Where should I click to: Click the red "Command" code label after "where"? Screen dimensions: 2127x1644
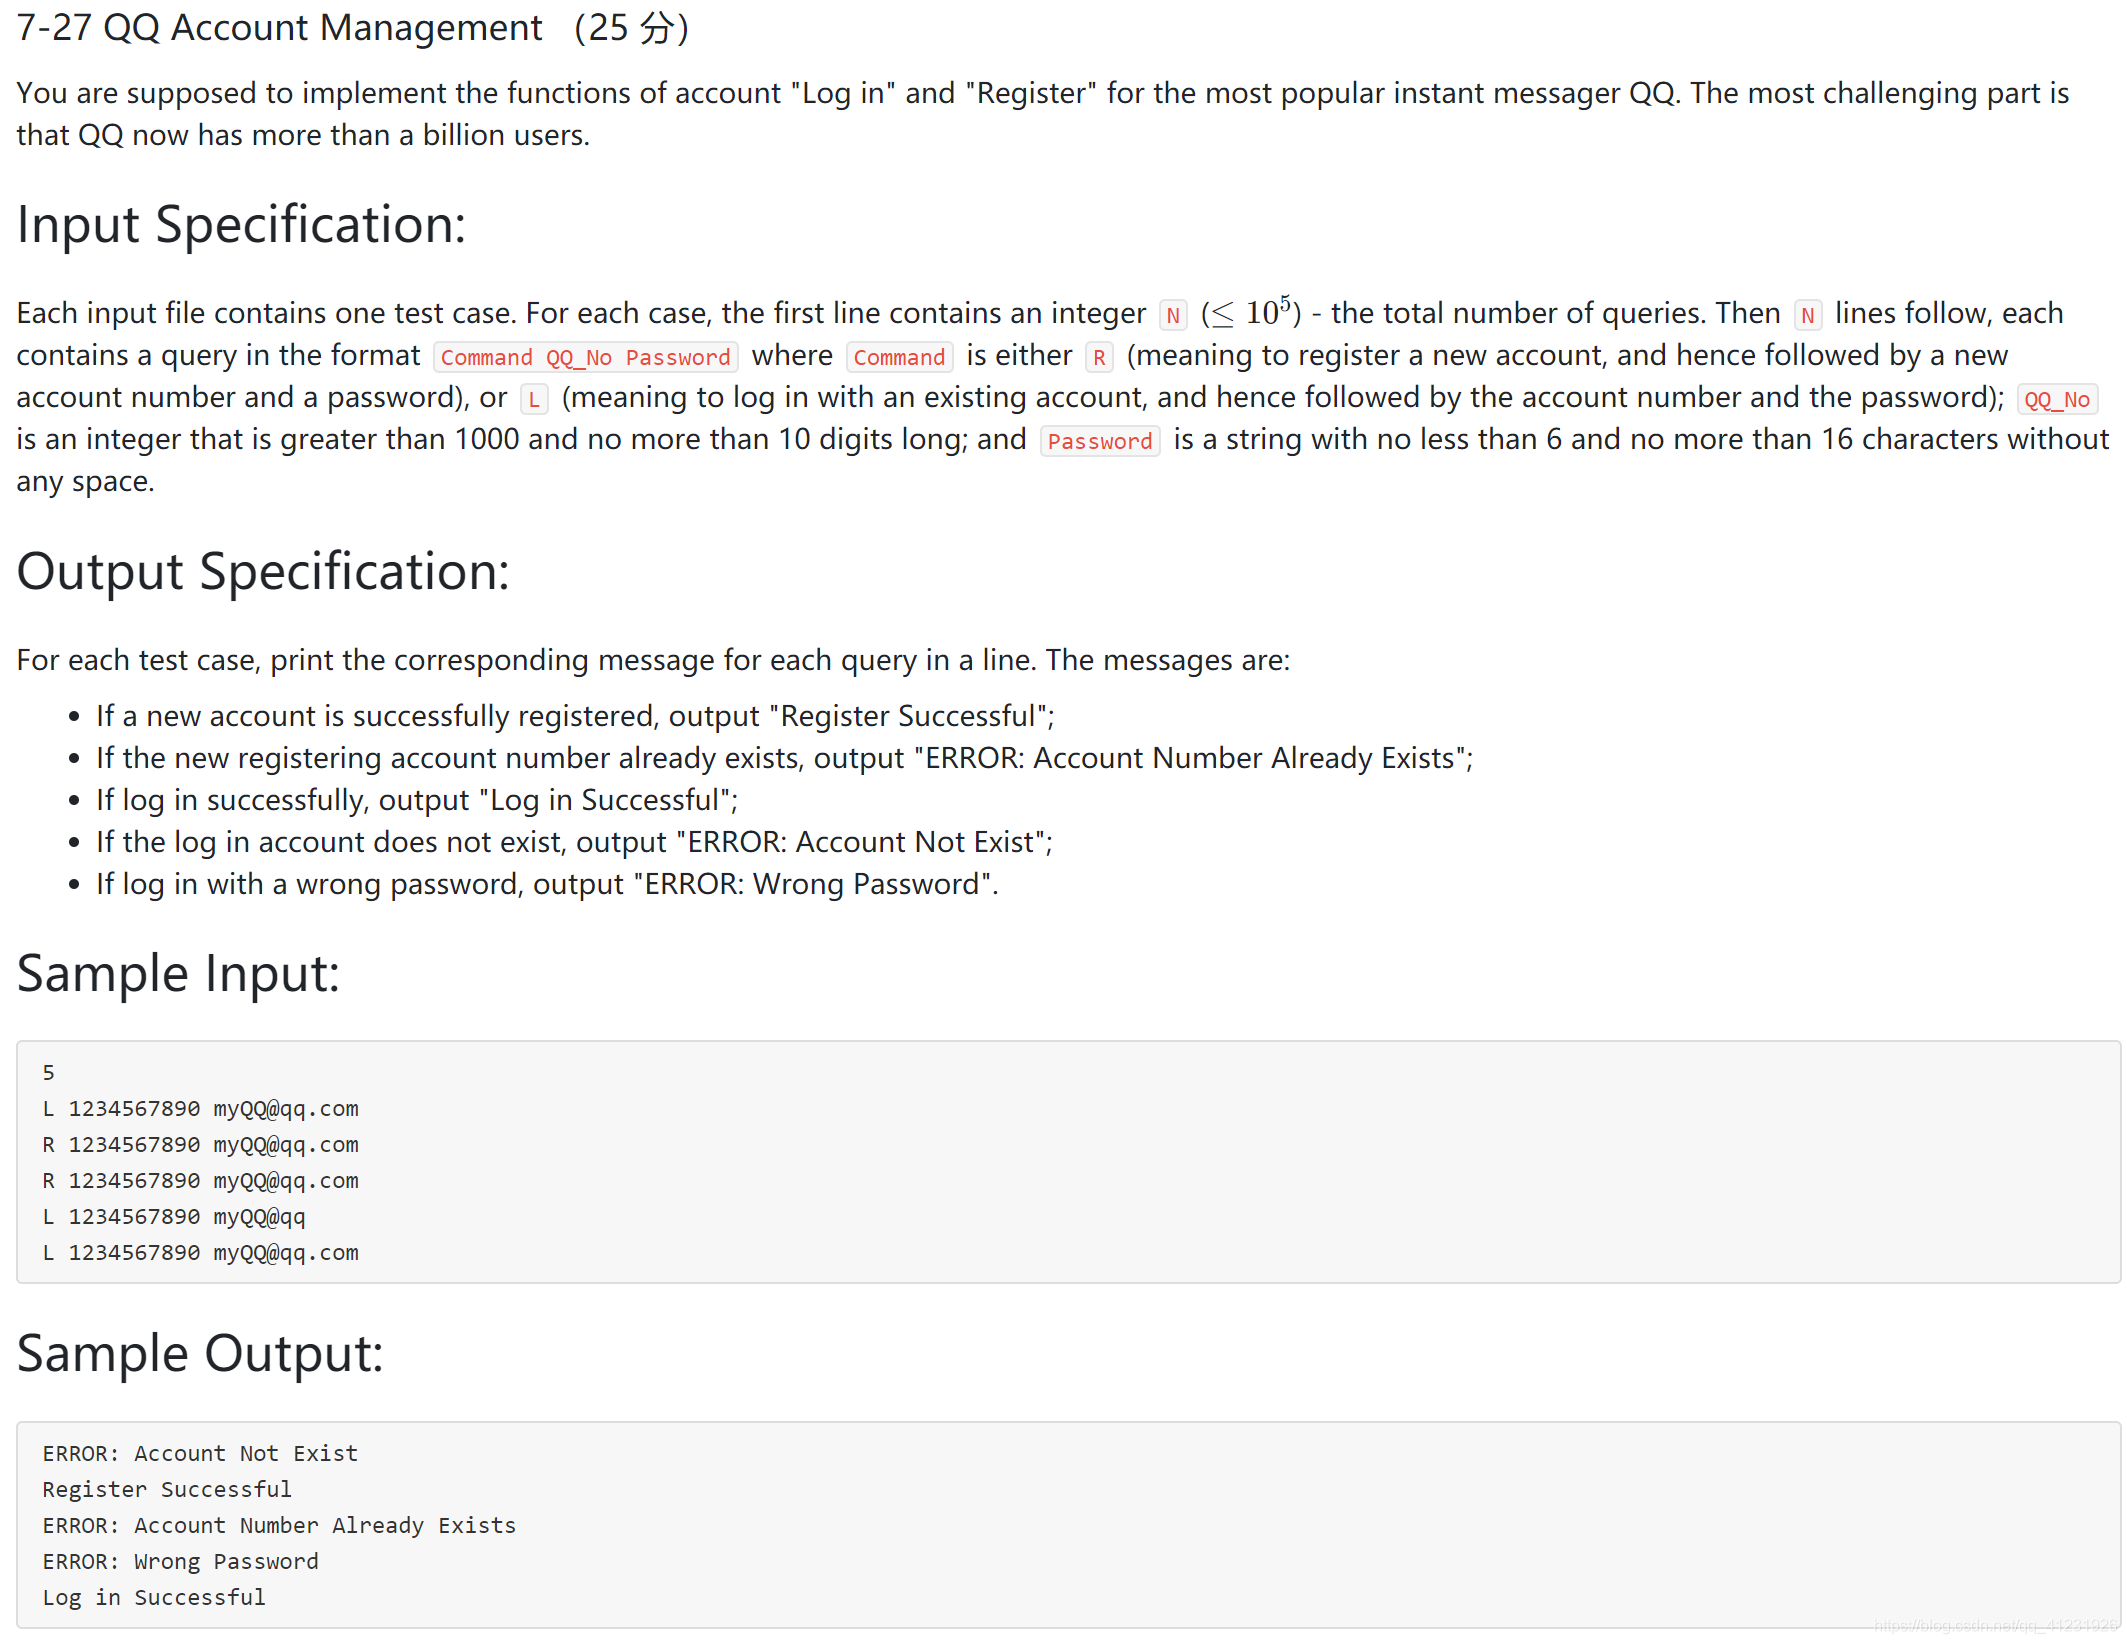click(x=899, y=357)
